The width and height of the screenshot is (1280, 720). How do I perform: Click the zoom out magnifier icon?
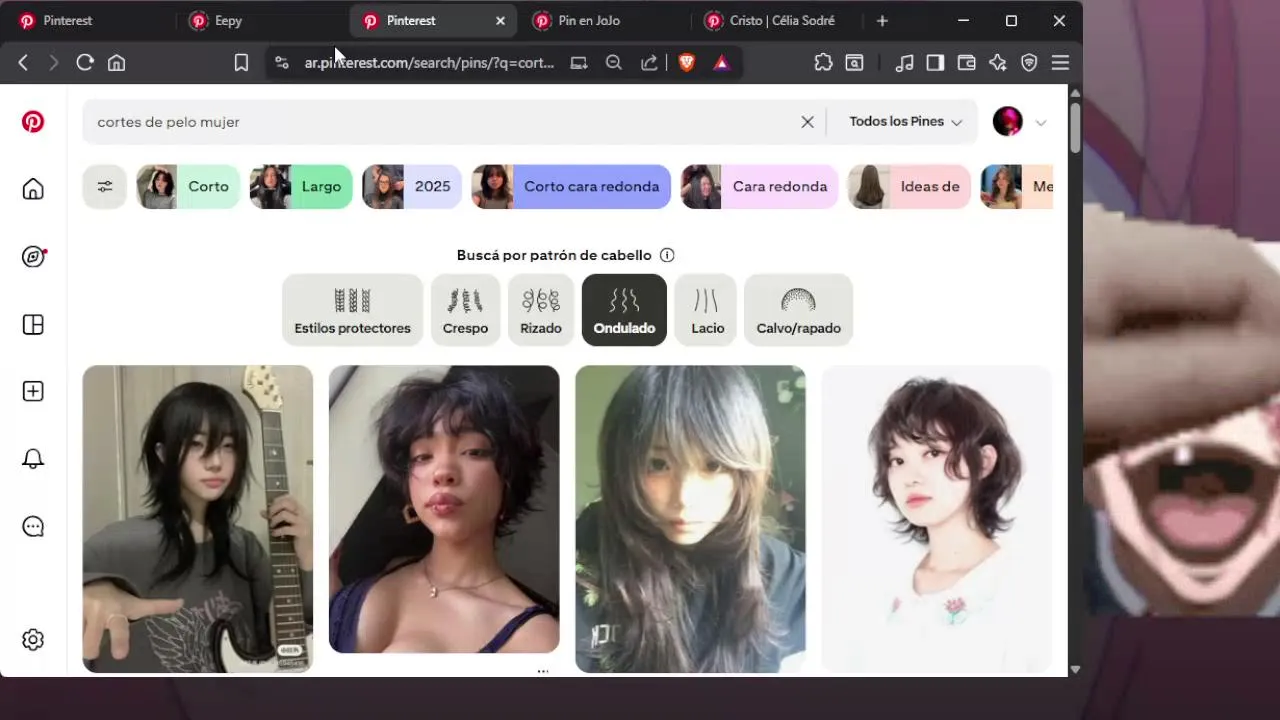click(x=614, y=63)
